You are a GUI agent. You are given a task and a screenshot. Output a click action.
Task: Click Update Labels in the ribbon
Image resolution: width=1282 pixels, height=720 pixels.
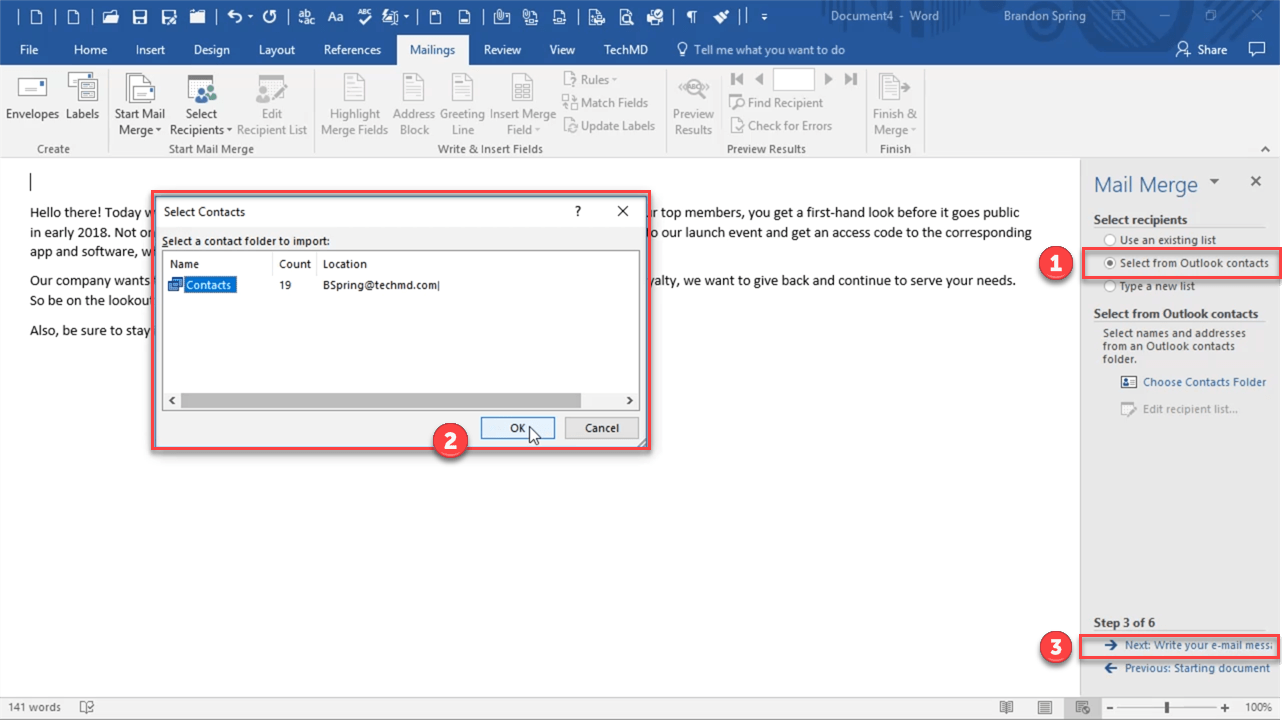609,125
